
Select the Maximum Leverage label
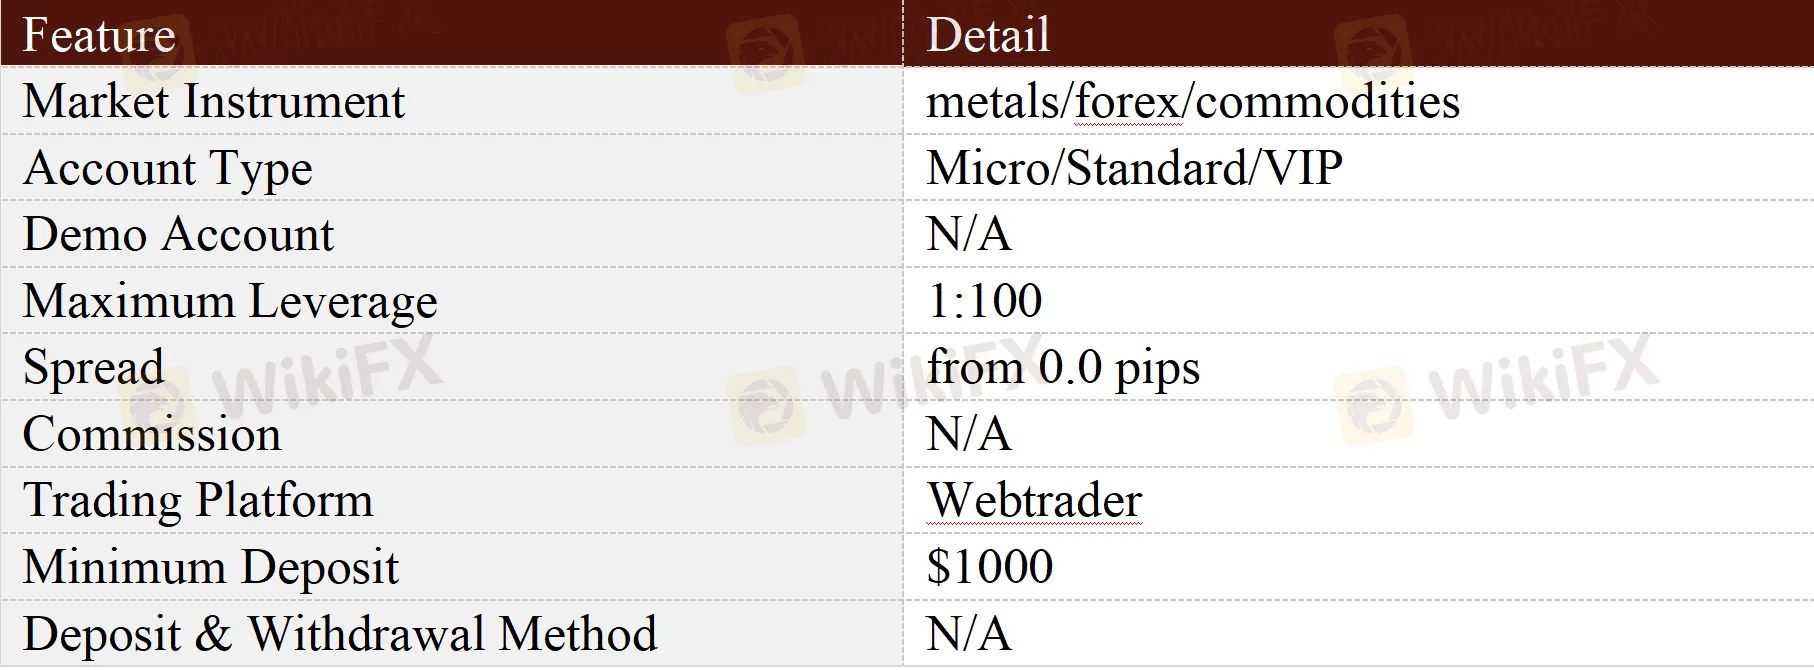coord(230,301)
